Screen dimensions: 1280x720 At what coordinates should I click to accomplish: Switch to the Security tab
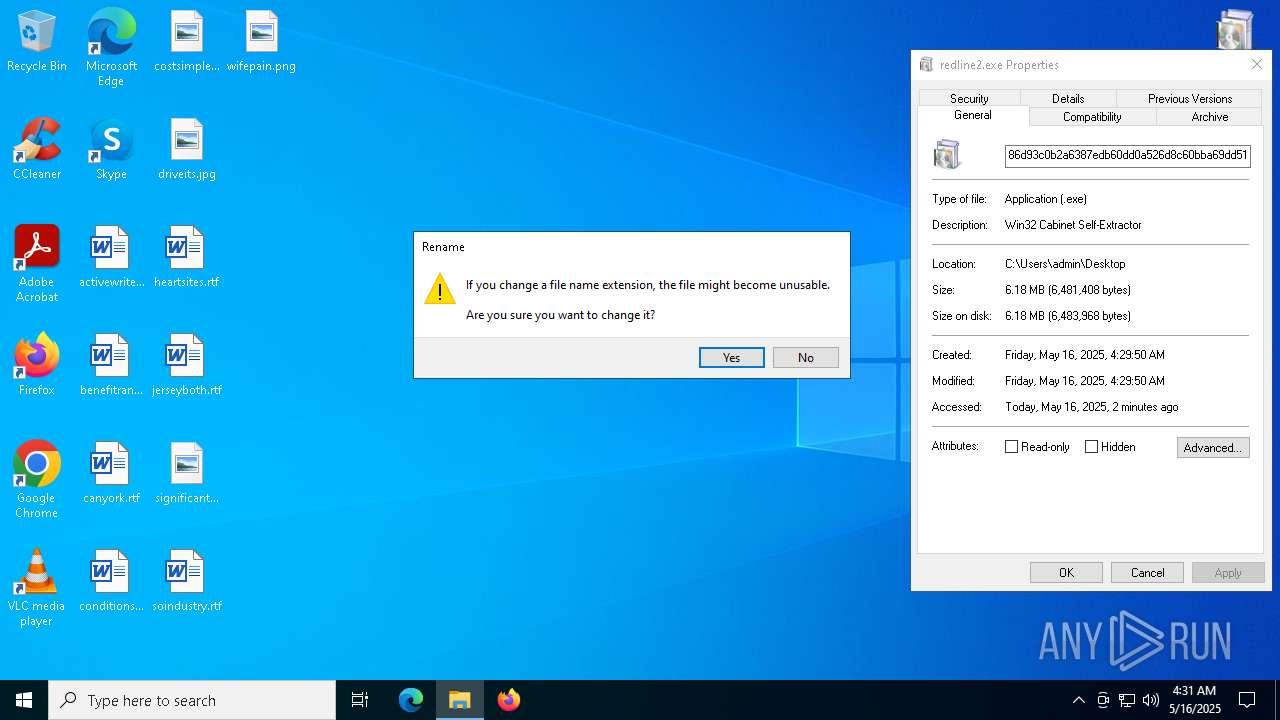pos(969,98)
